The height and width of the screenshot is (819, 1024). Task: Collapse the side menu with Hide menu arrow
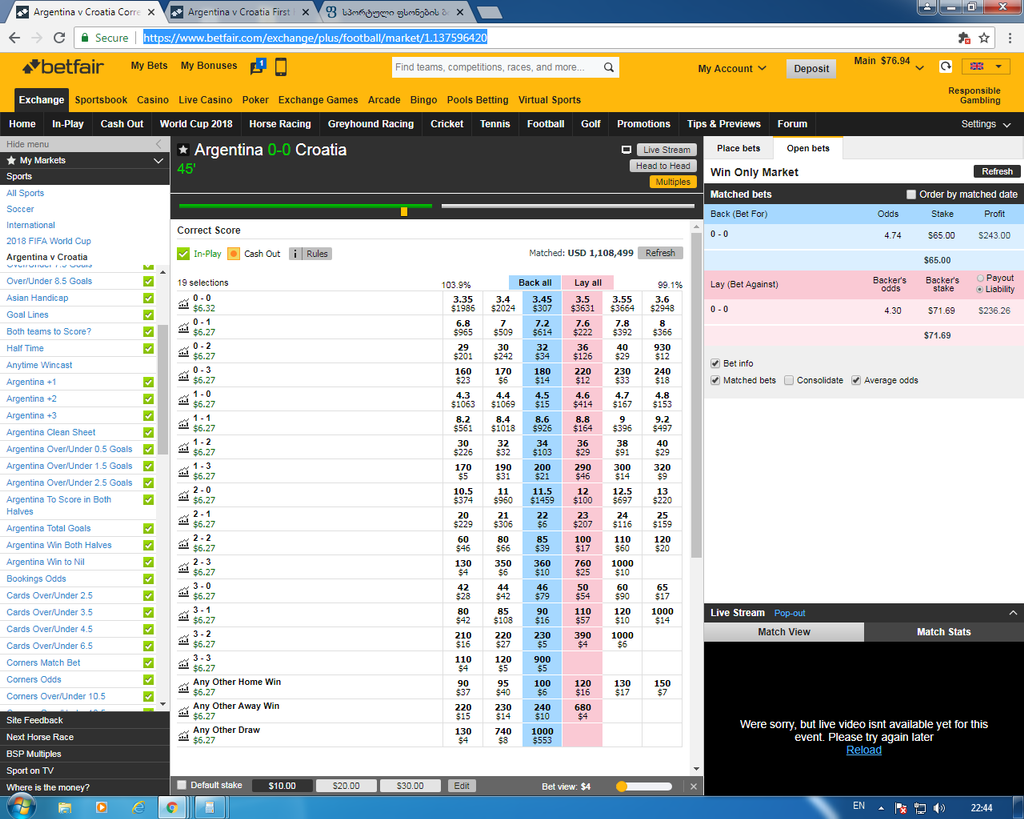point(158,144)
